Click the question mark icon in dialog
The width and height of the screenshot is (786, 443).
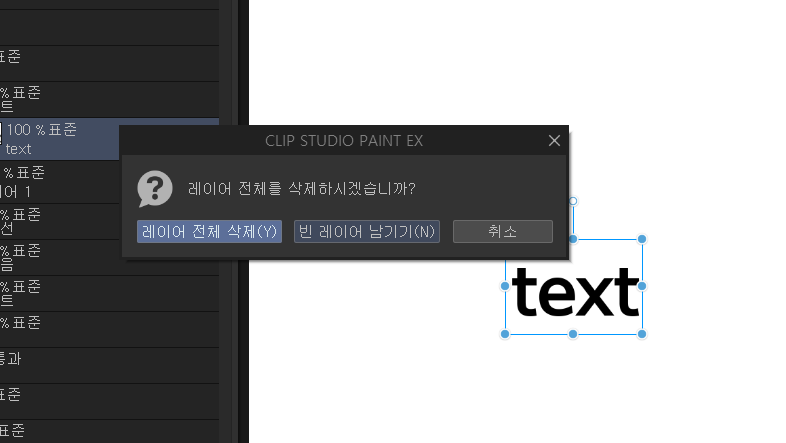pos(155,188)
